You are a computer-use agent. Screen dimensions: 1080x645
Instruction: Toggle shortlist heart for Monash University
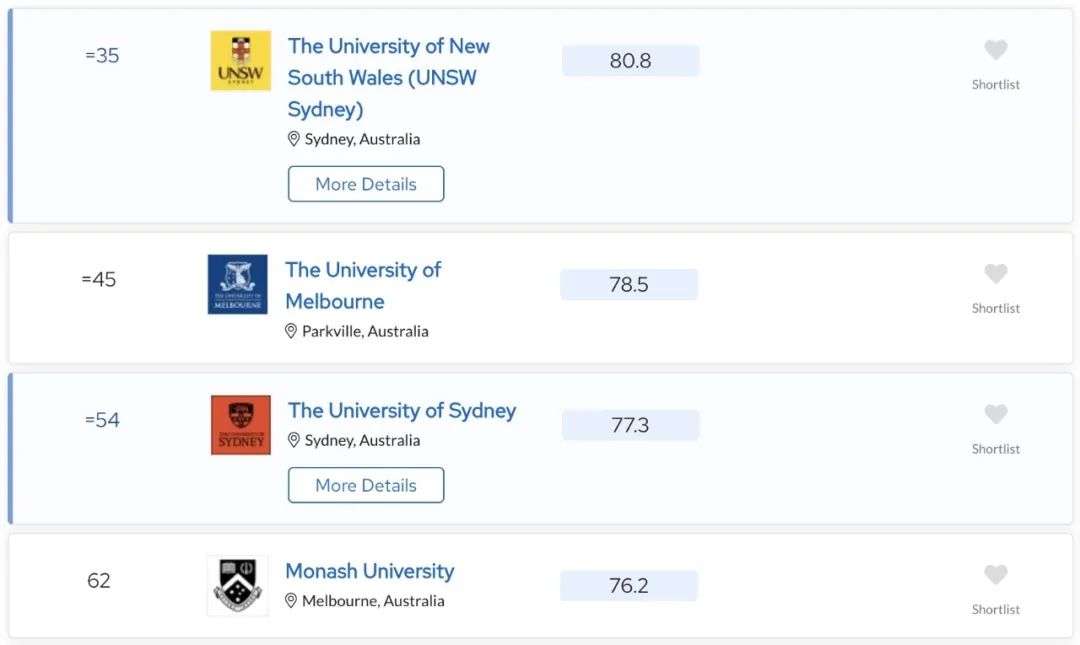click(x=995, y=575)
